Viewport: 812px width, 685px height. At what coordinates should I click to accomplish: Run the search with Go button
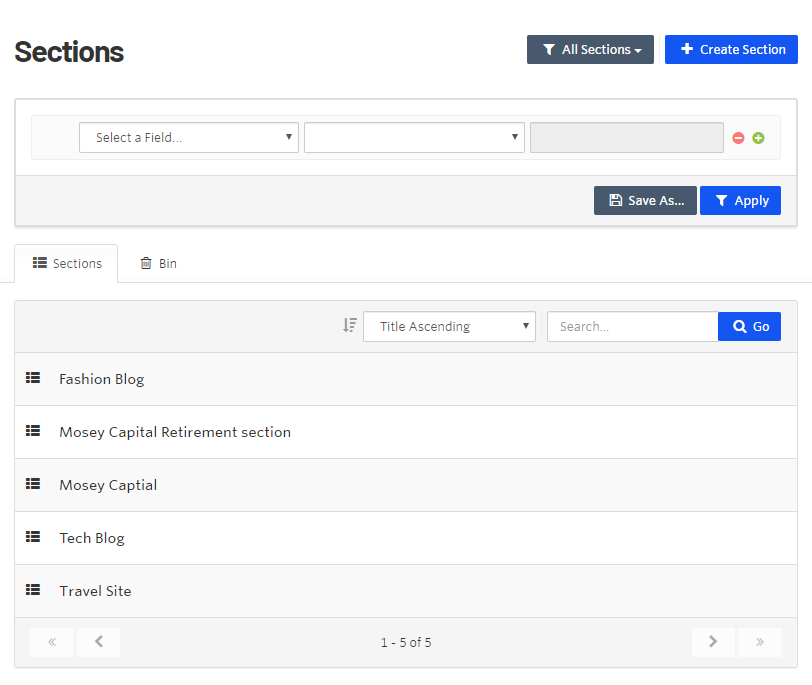tap(749, 326)
